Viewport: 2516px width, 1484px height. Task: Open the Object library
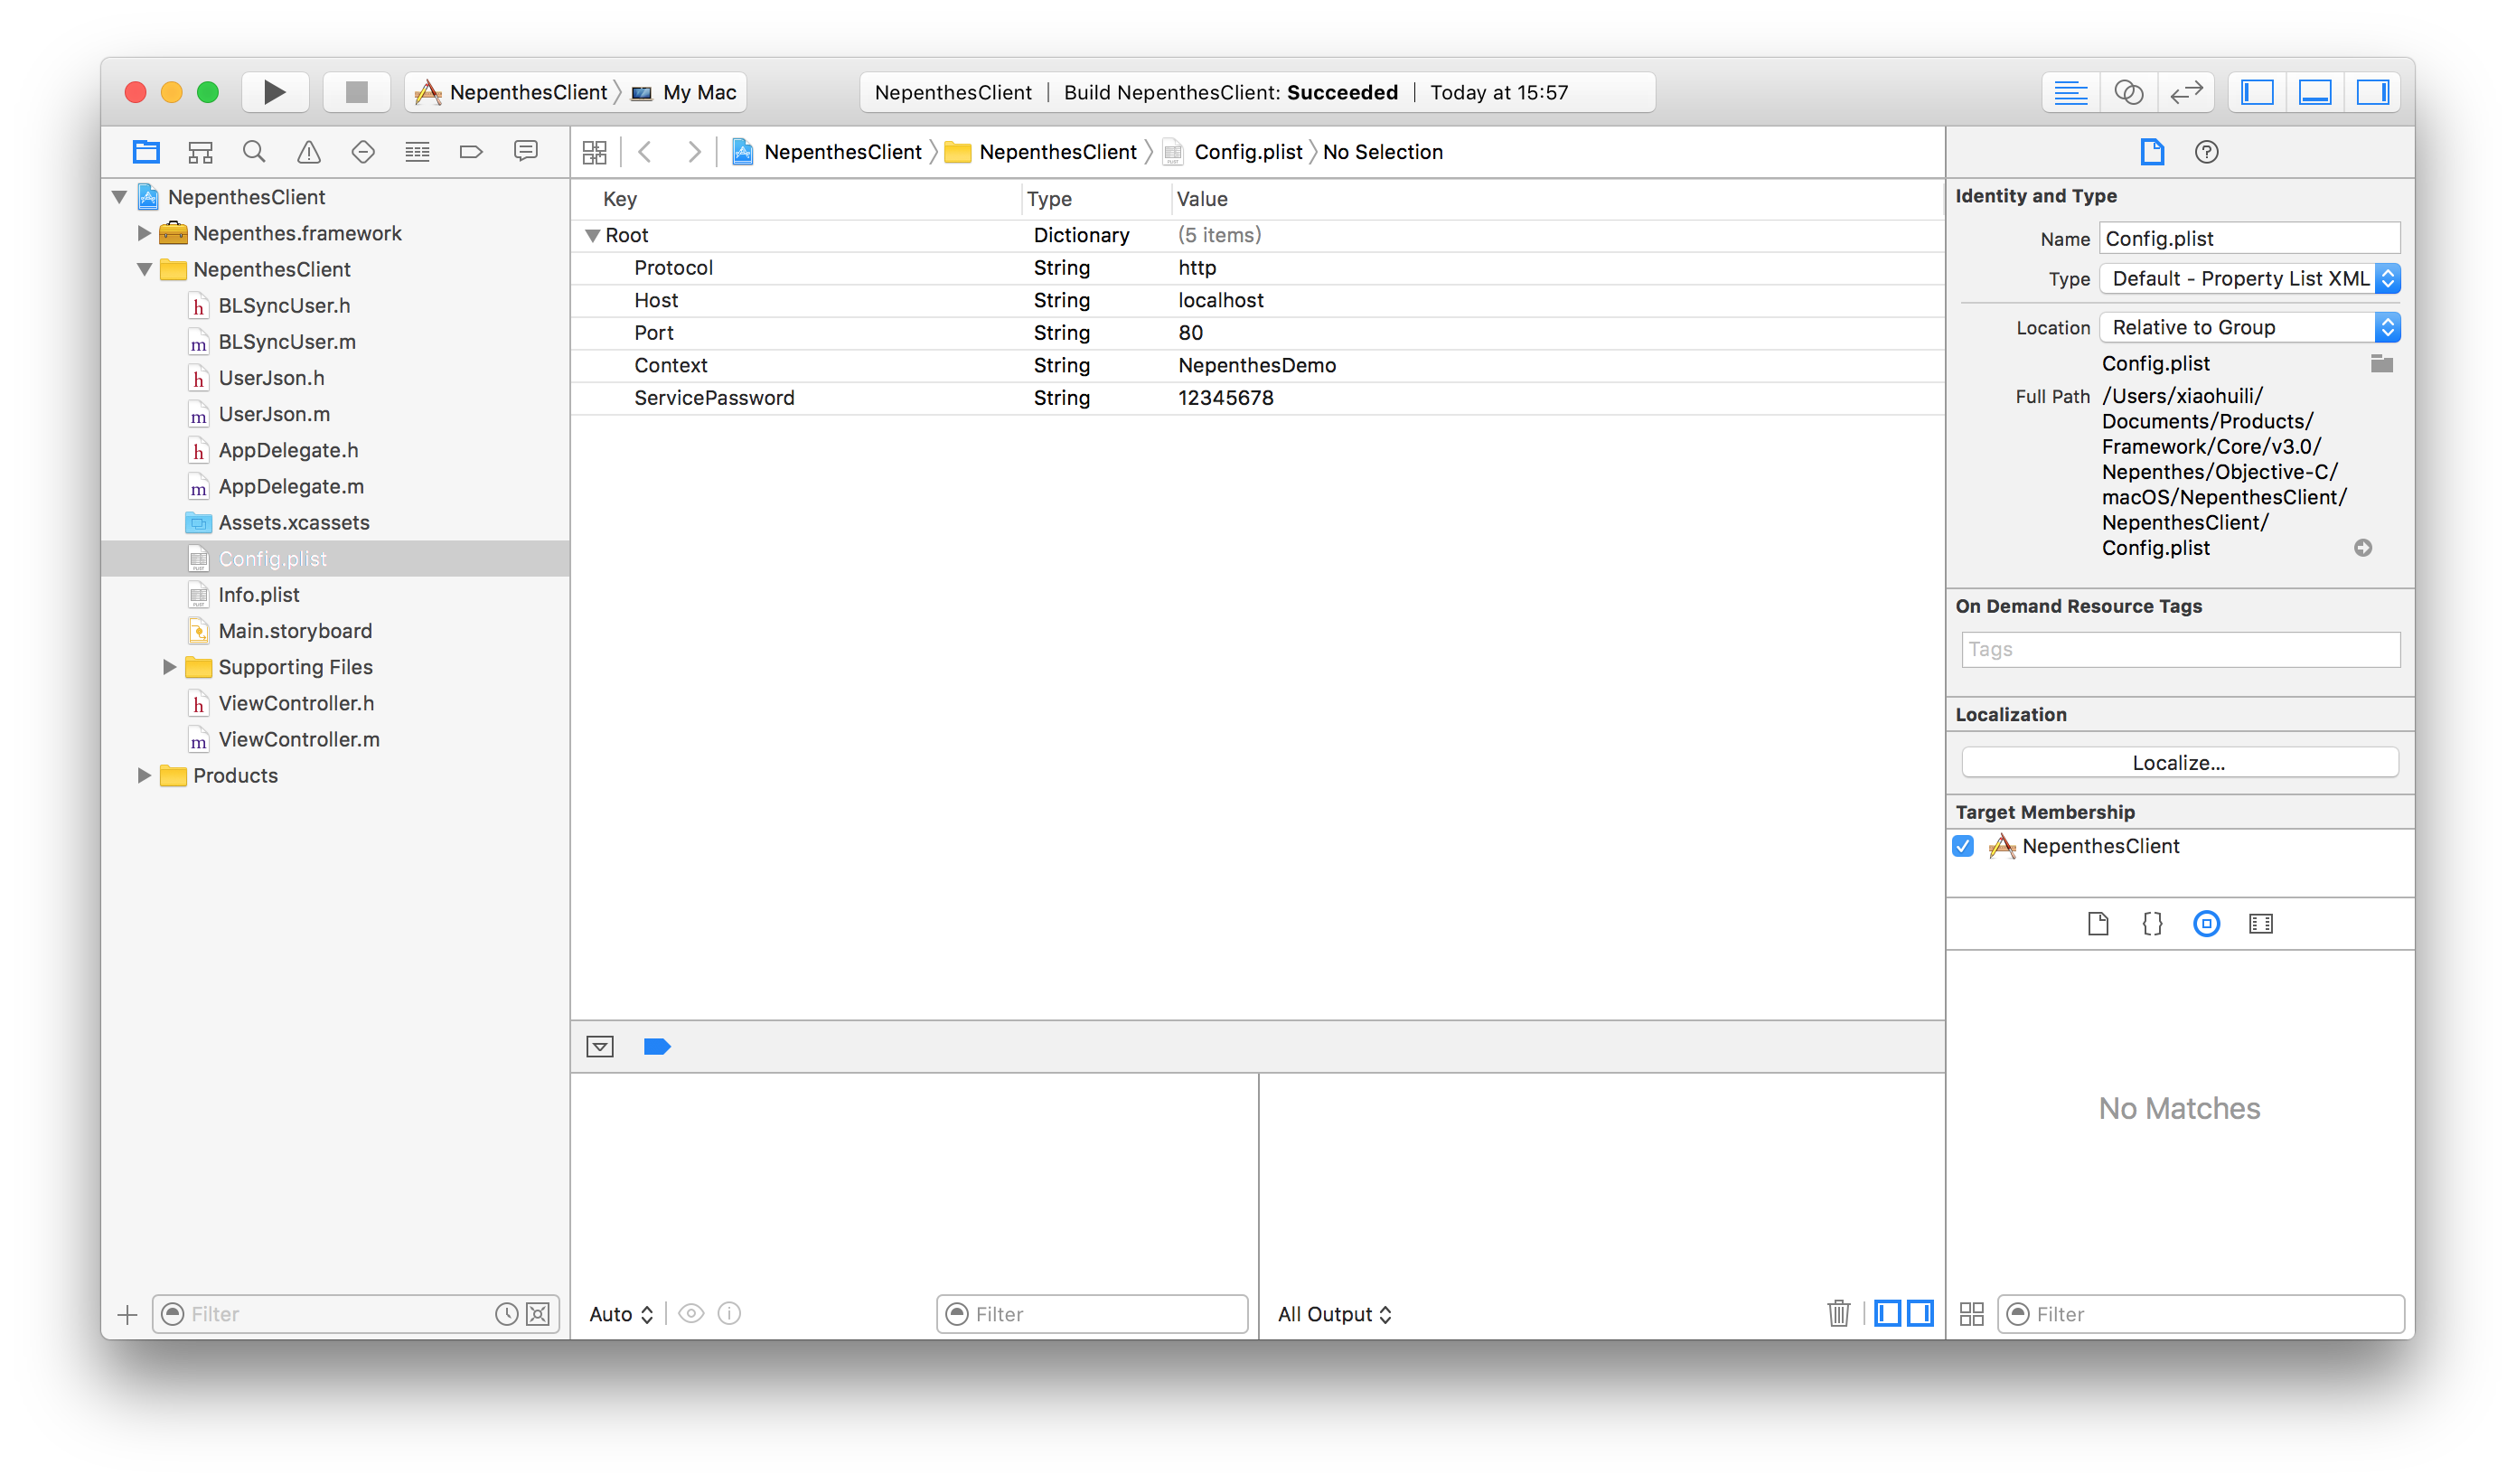(2206, 924)
